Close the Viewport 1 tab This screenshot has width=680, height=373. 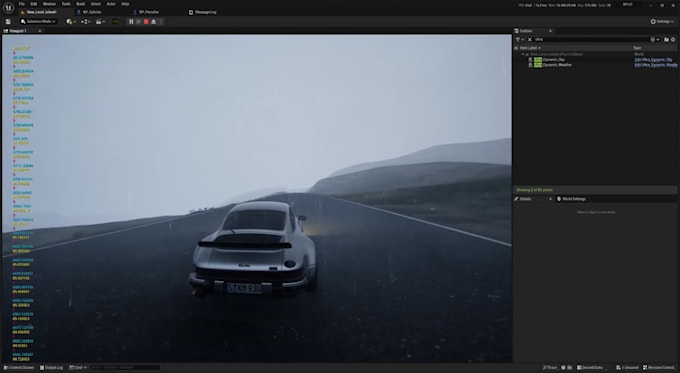(x=40, y=31)
